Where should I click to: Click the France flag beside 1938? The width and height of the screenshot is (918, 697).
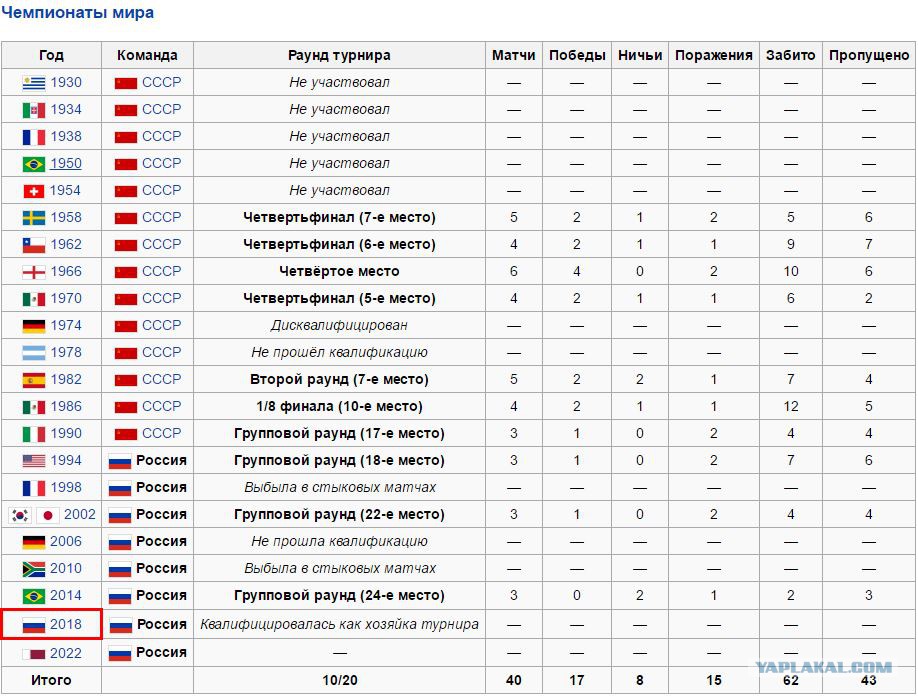pyautogui.click(x=33, y=137)
